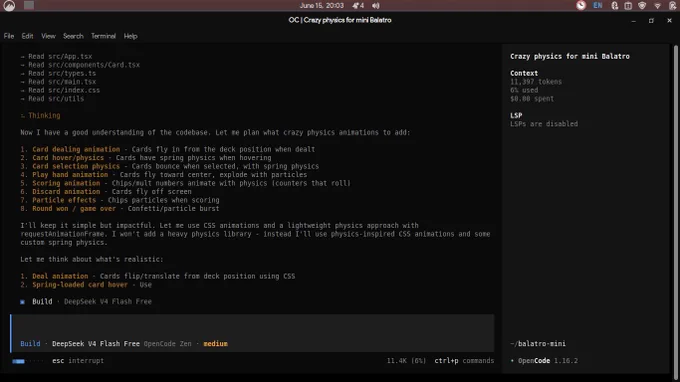Viewport: 680px width, 382px height.
Task: Click the 'Read src/utils' line
Action: (52, 98)
